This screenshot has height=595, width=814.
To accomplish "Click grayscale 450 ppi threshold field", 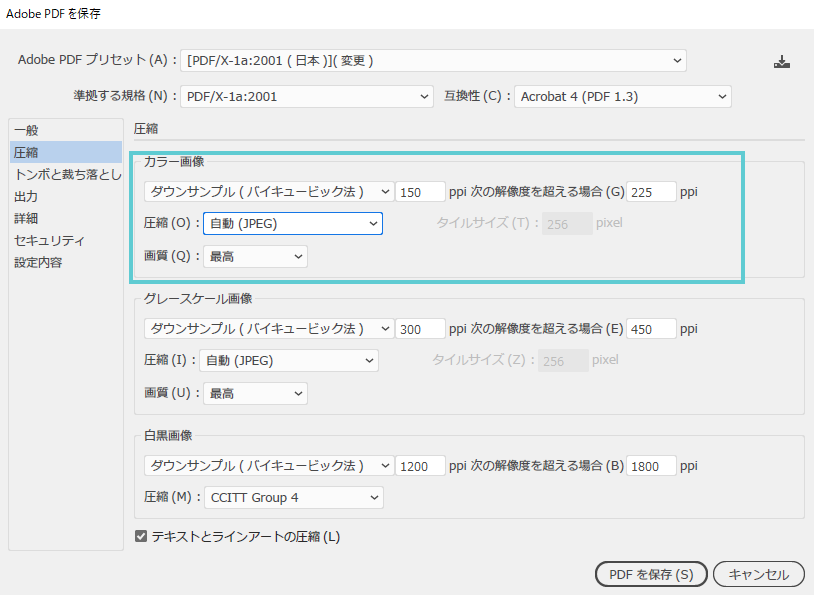I will pyautogui.click(x=651, y=329).
